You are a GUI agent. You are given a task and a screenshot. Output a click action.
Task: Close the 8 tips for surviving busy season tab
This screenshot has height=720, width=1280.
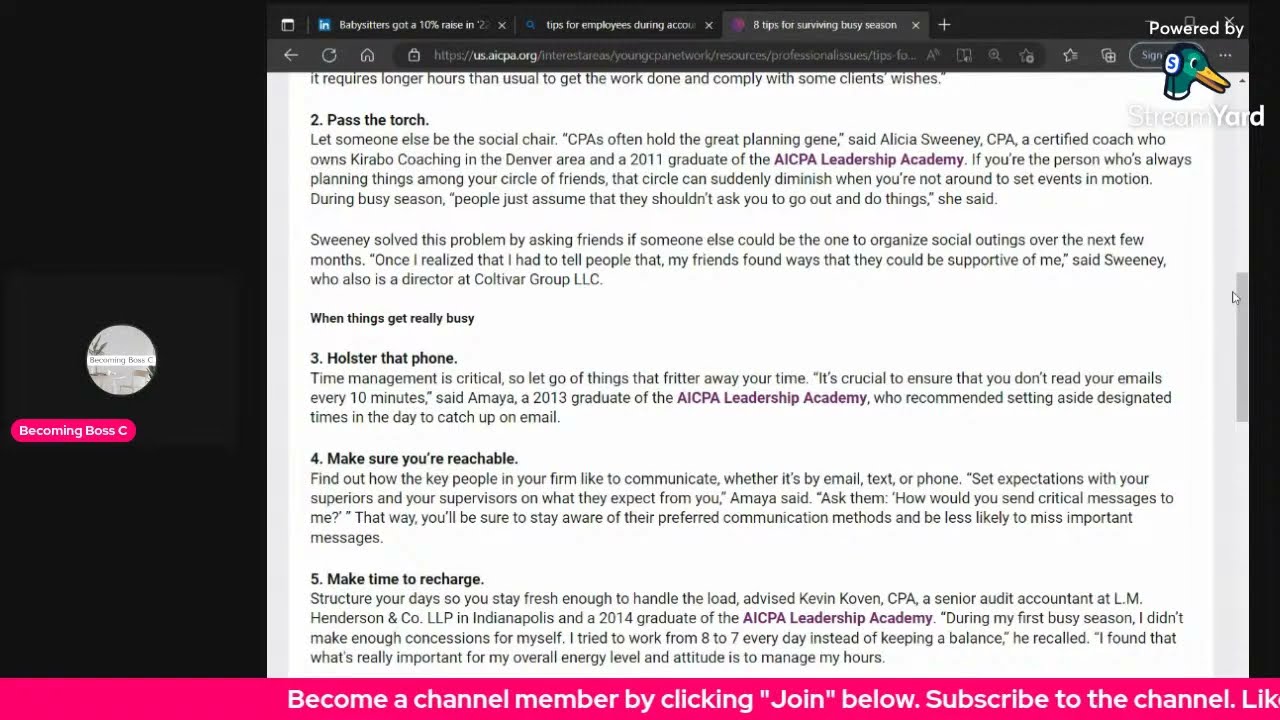pos(915,25)
